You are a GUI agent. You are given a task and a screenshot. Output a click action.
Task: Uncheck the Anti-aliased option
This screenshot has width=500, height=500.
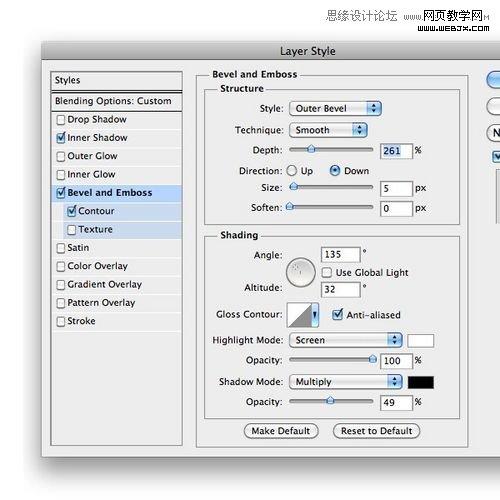point(337,314)
